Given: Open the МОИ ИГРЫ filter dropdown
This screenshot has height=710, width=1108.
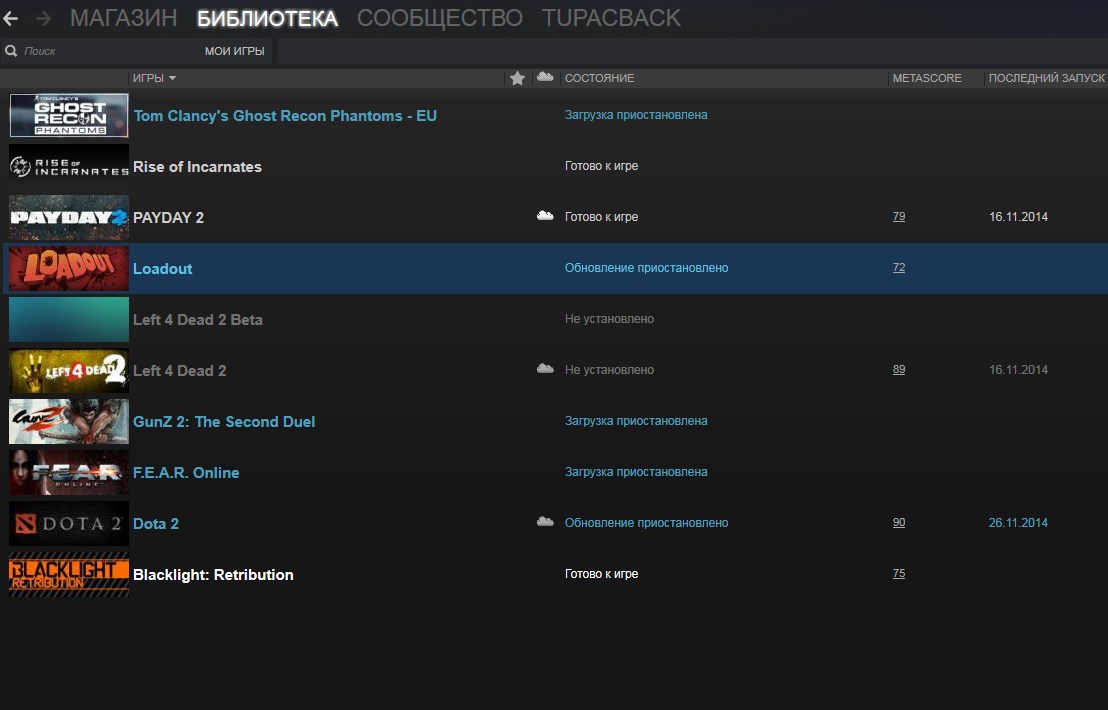Looking at the screenshot, I should click(x=235, y=51).
